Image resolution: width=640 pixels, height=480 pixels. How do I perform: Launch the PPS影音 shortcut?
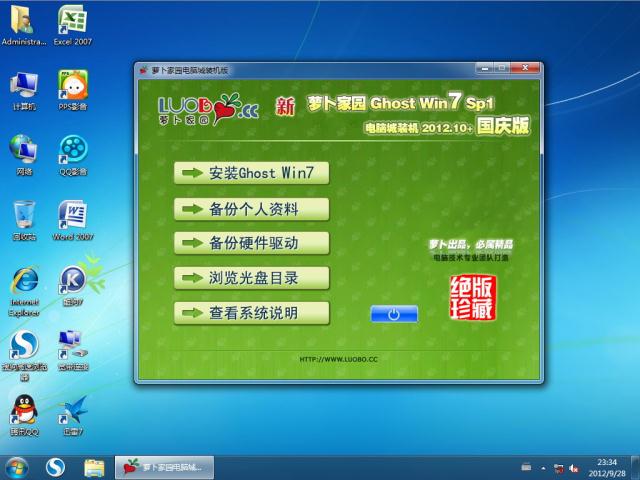[x=73, y=90]
